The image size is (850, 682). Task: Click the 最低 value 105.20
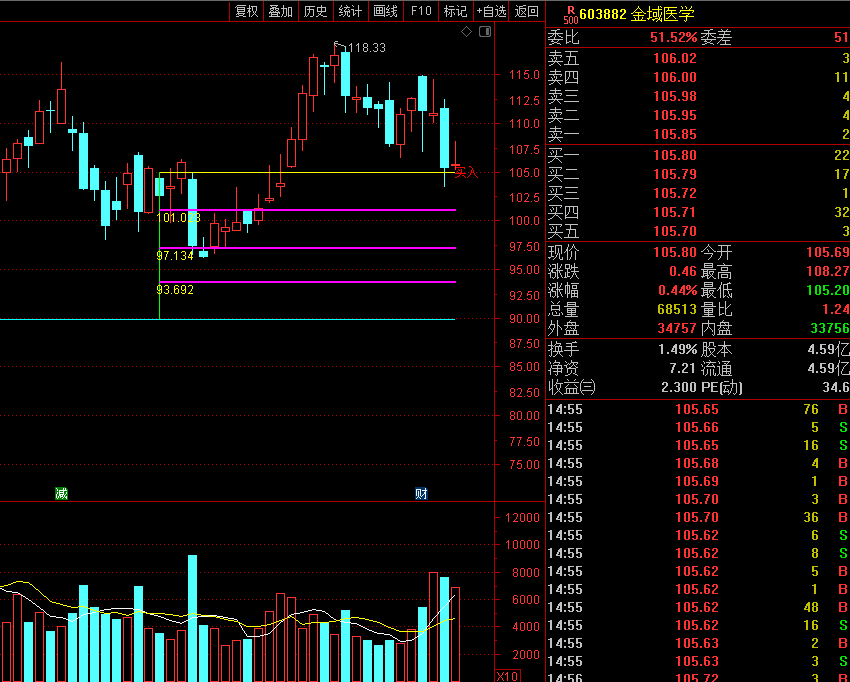(x=828, y=290)
